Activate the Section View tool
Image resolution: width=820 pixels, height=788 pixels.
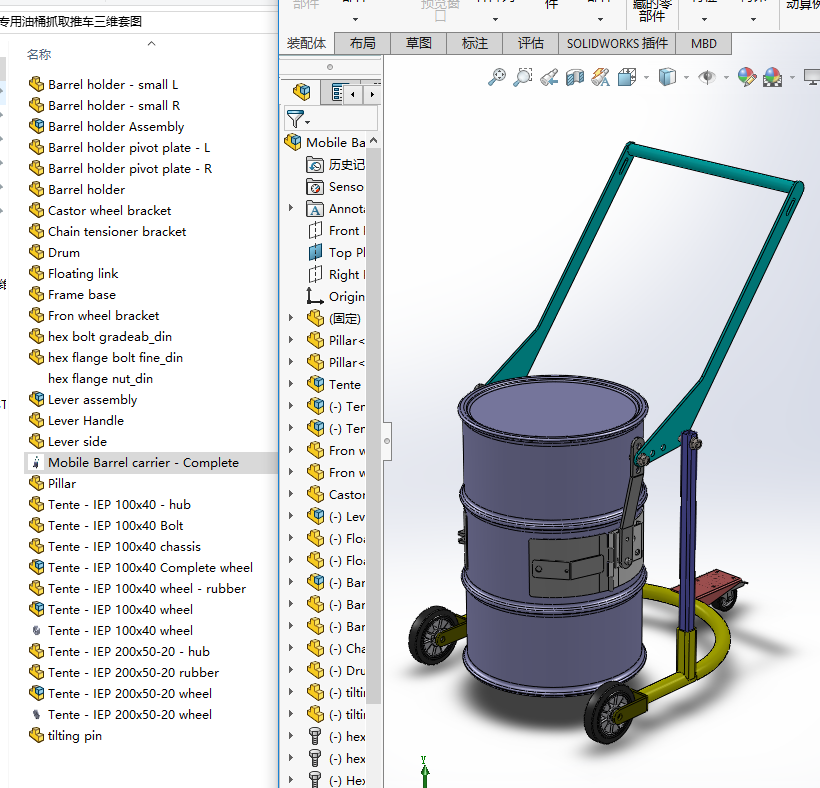coord(575,77)
